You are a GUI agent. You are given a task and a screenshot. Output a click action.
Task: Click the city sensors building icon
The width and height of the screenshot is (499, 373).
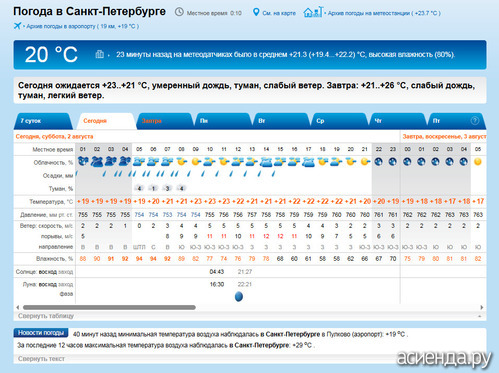click(x=99, y=54)
